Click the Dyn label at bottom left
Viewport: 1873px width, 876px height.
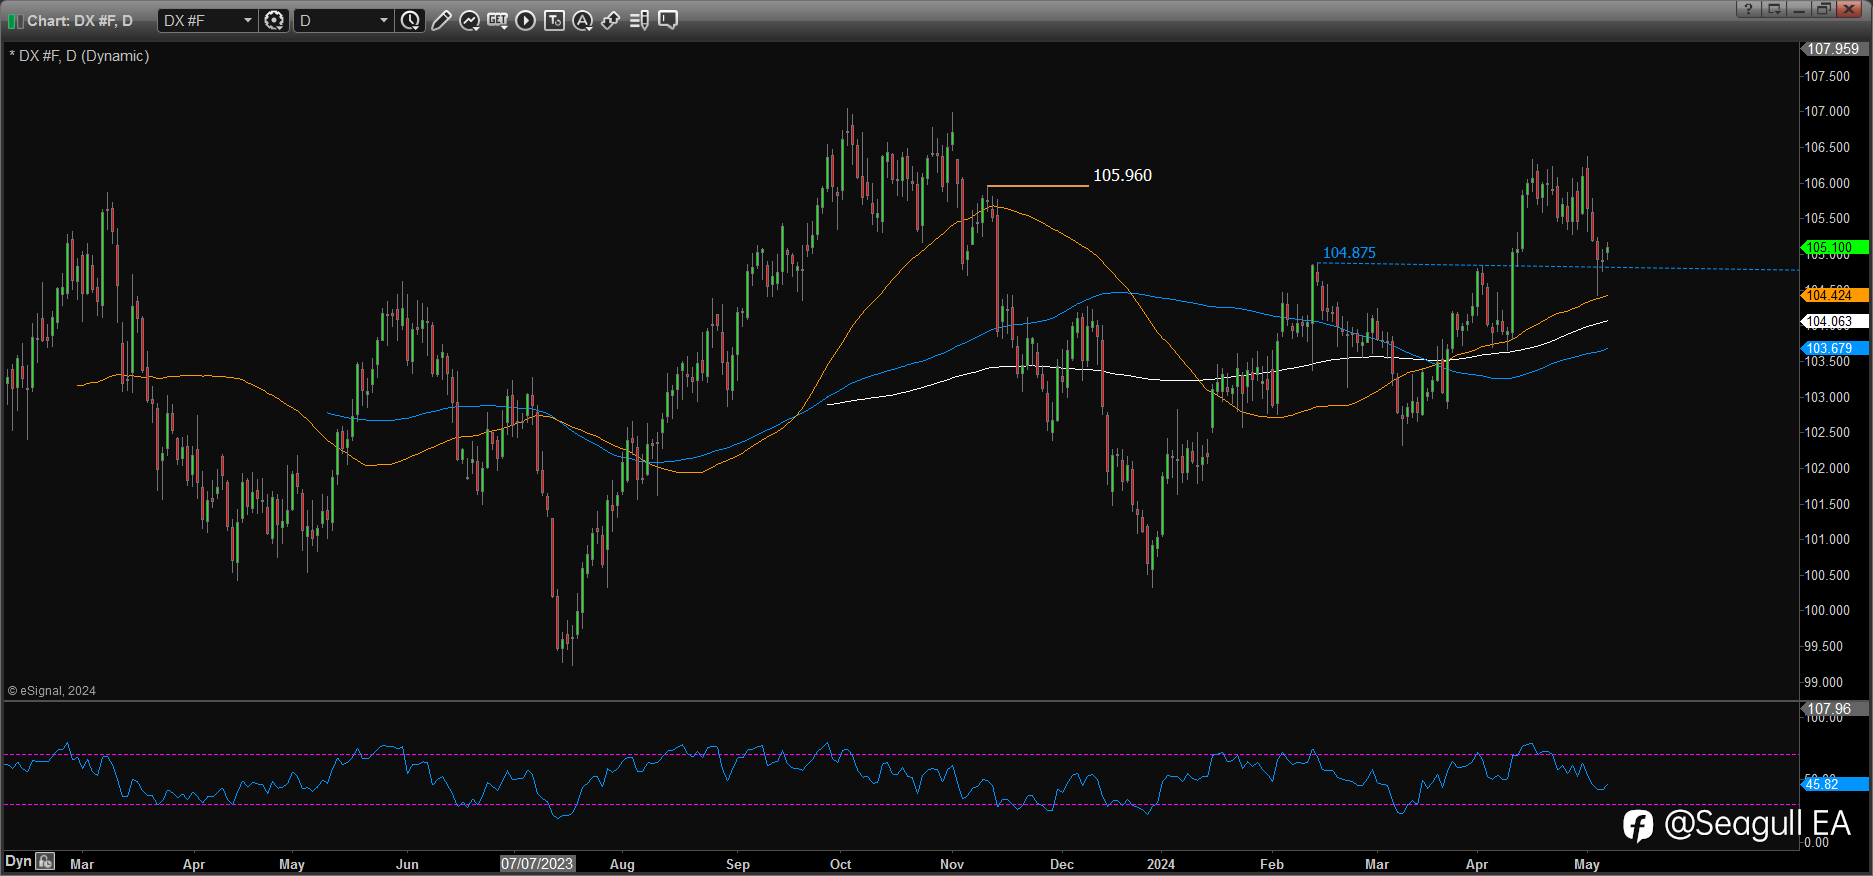[x=18, y=861]
